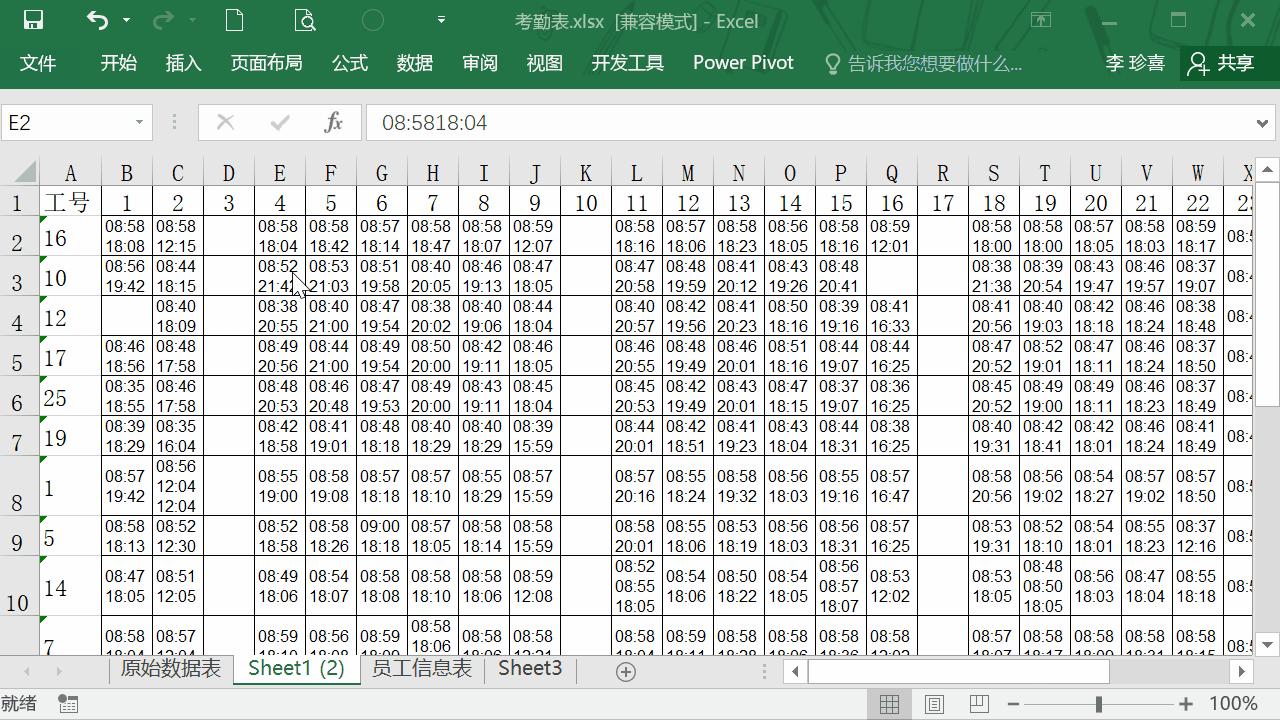Add a new worksheet with the plus button
The height and width of the screenshot is (720, 1280).
click(624, 670)
